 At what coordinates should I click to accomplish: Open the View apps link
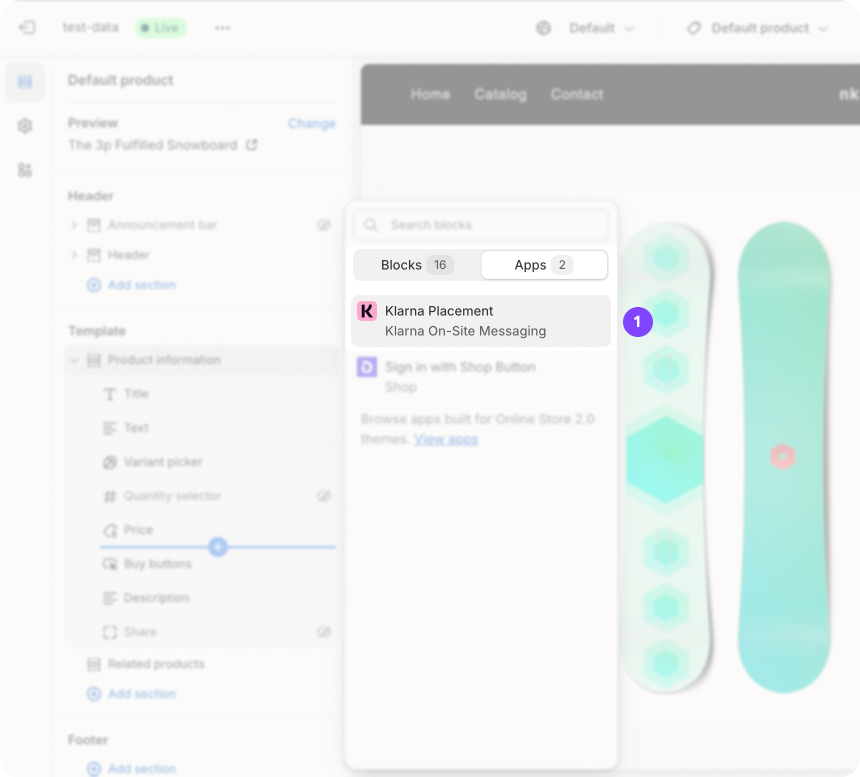pyautogui.click(x=446, y=439)
